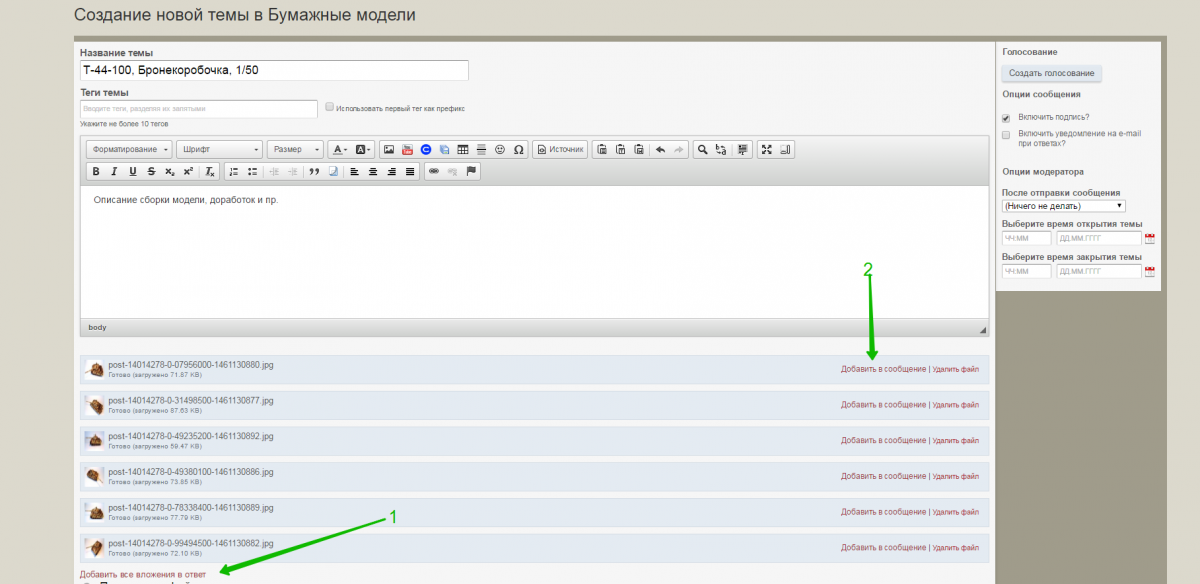Insert a smiley emoticon
The width and height of the screenshot is (1200, 584).
(500, 149)
